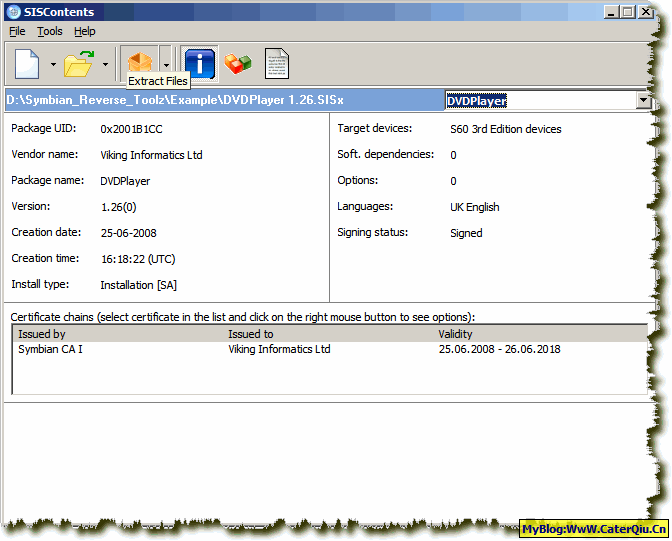Click the colored cubes components icon

(x=238, y=63)
